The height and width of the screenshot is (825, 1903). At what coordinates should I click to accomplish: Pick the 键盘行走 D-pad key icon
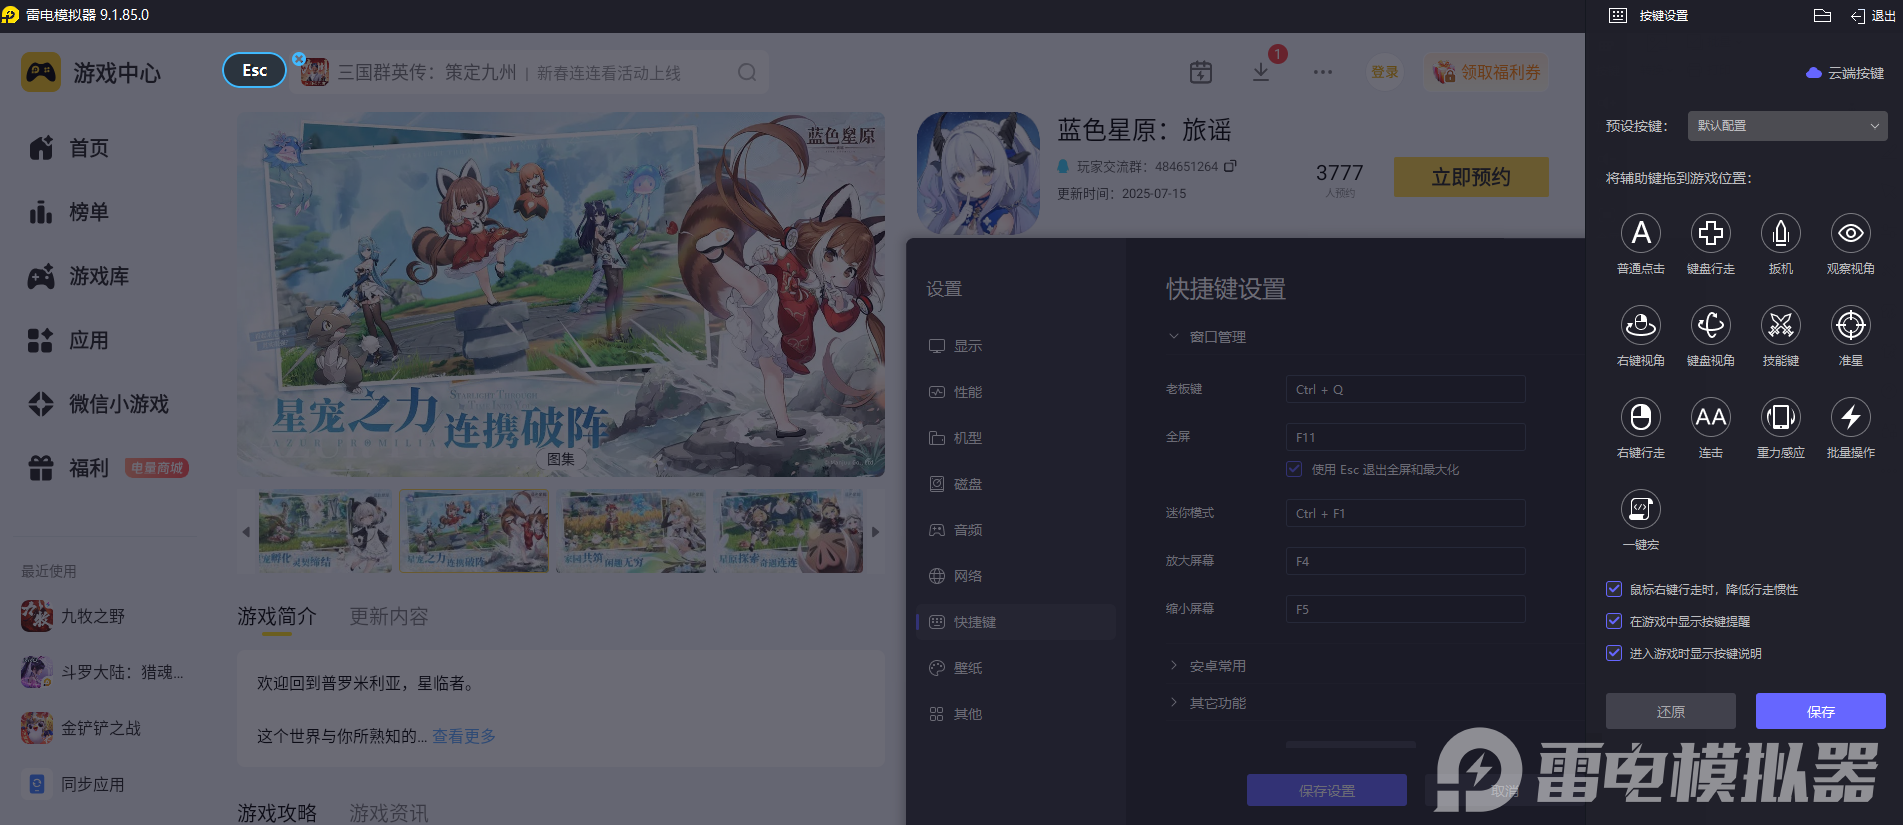[1711, 233]
